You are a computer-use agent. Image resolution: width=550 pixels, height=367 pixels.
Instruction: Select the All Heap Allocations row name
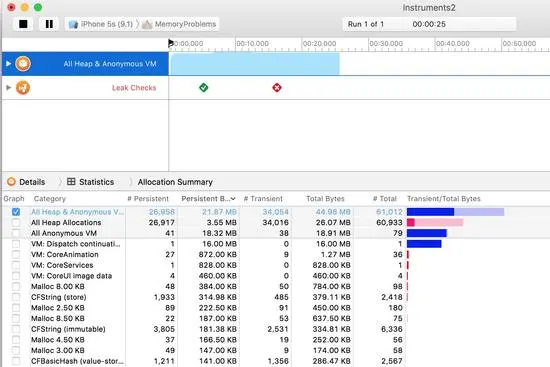(x=66, y=222)
